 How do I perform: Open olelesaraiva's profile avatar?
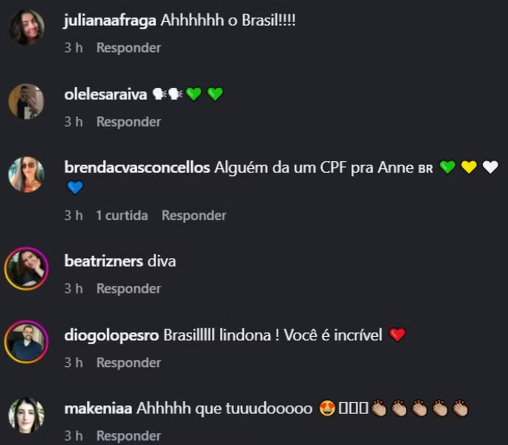(26, 101)
